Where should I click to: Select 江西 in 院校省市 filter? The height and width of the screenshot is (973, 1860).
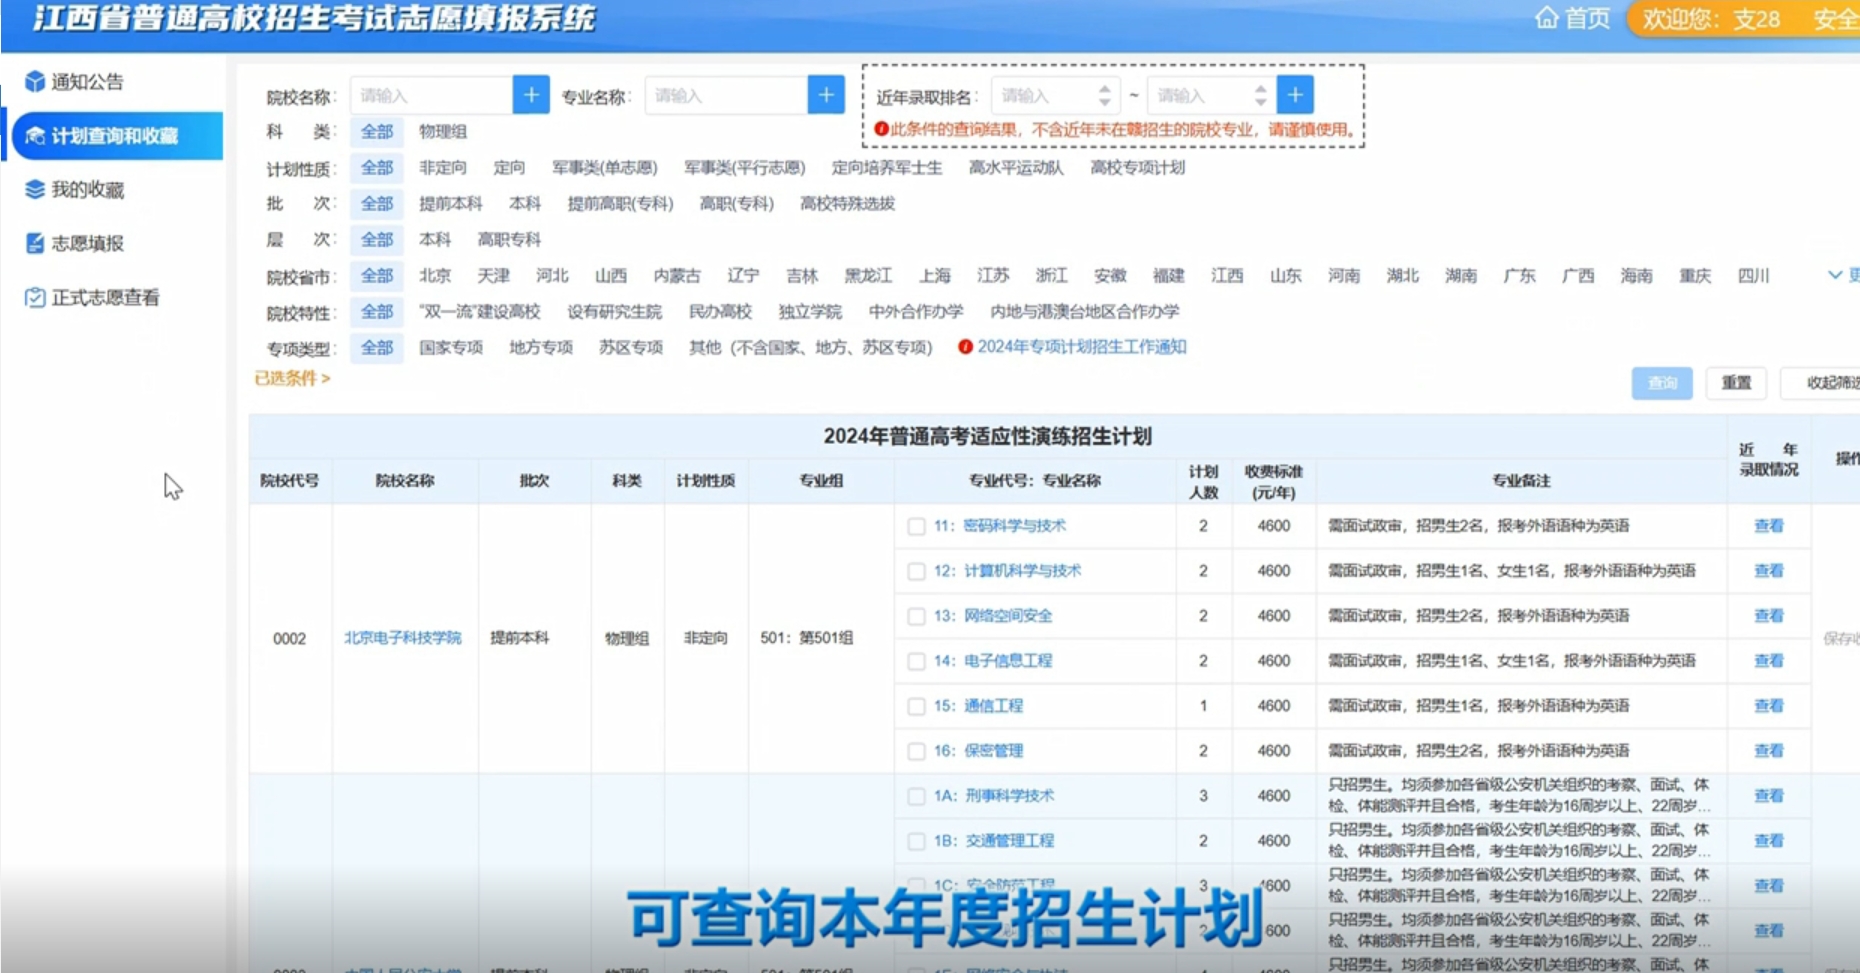1227,275
